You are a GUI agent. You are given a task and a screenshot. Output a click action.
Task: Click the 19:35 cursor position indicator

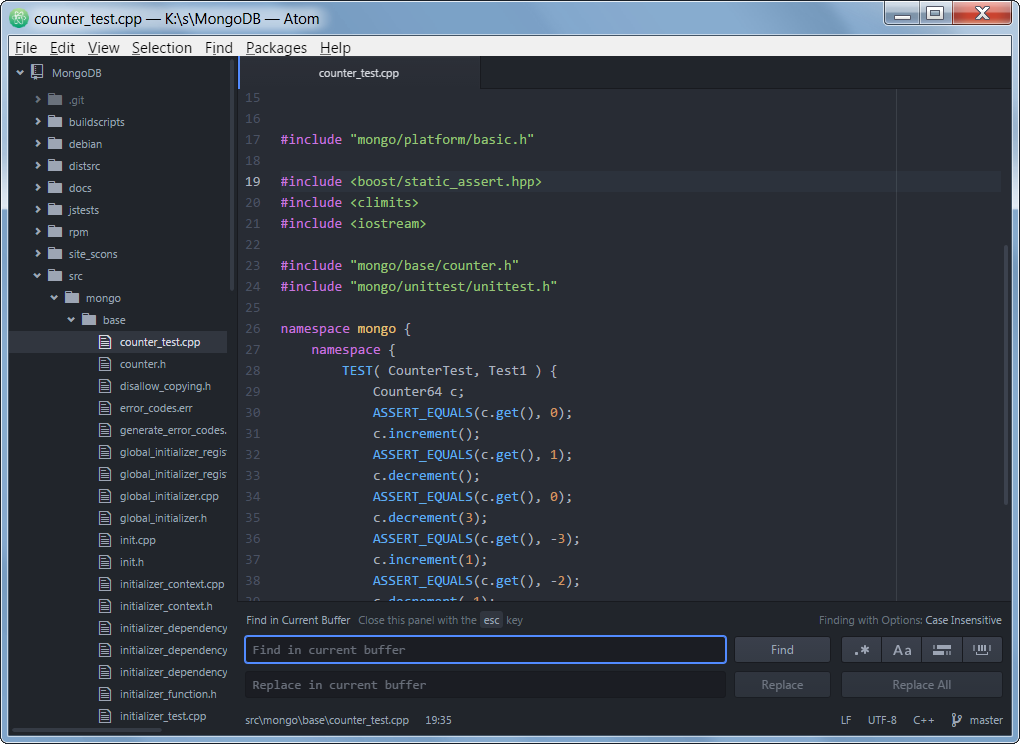(438, 720)
